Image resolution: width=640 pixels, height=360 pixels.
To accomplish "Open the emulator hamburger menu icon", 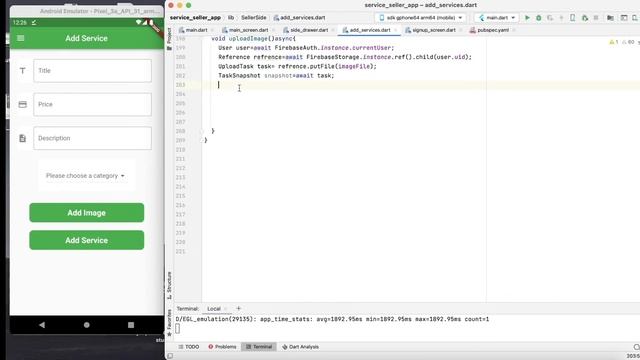I will coord(20,38).
